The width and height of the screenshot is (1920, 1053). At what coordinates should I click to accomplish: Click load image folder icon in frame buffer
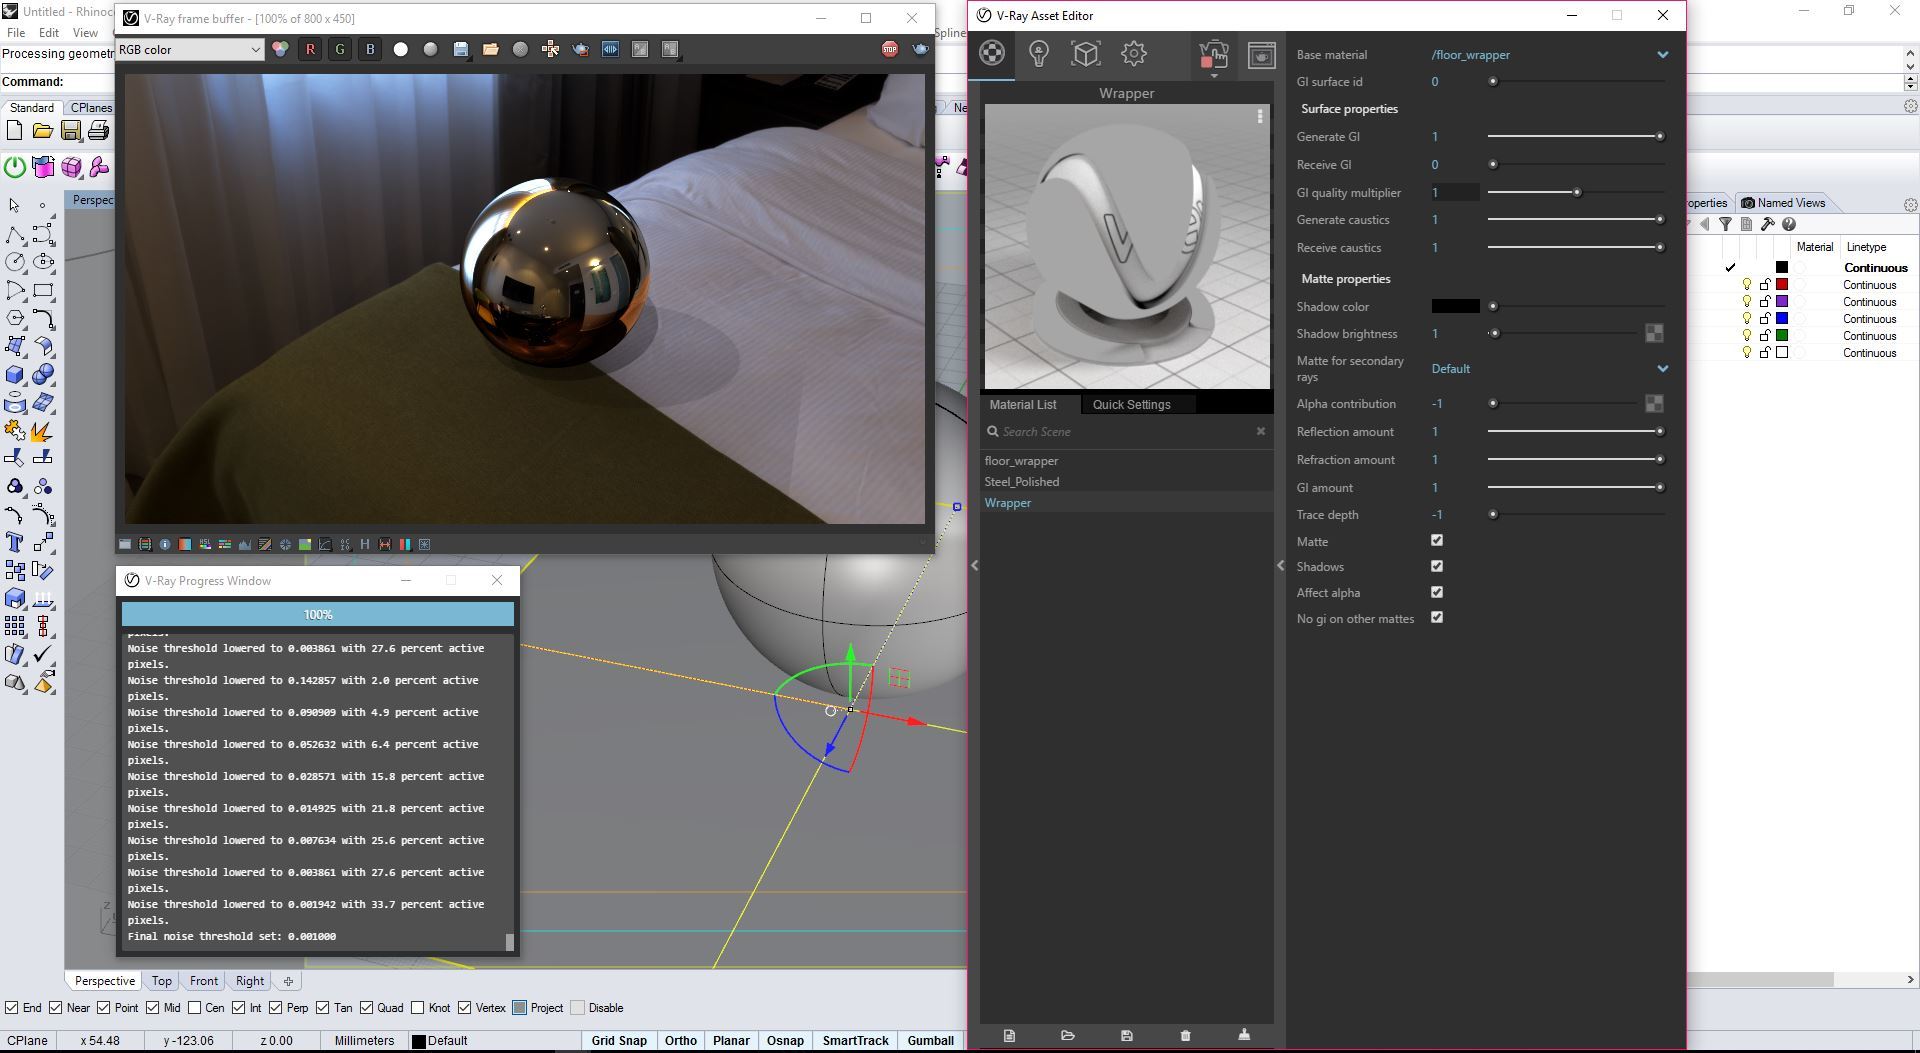tap(491, 49)
